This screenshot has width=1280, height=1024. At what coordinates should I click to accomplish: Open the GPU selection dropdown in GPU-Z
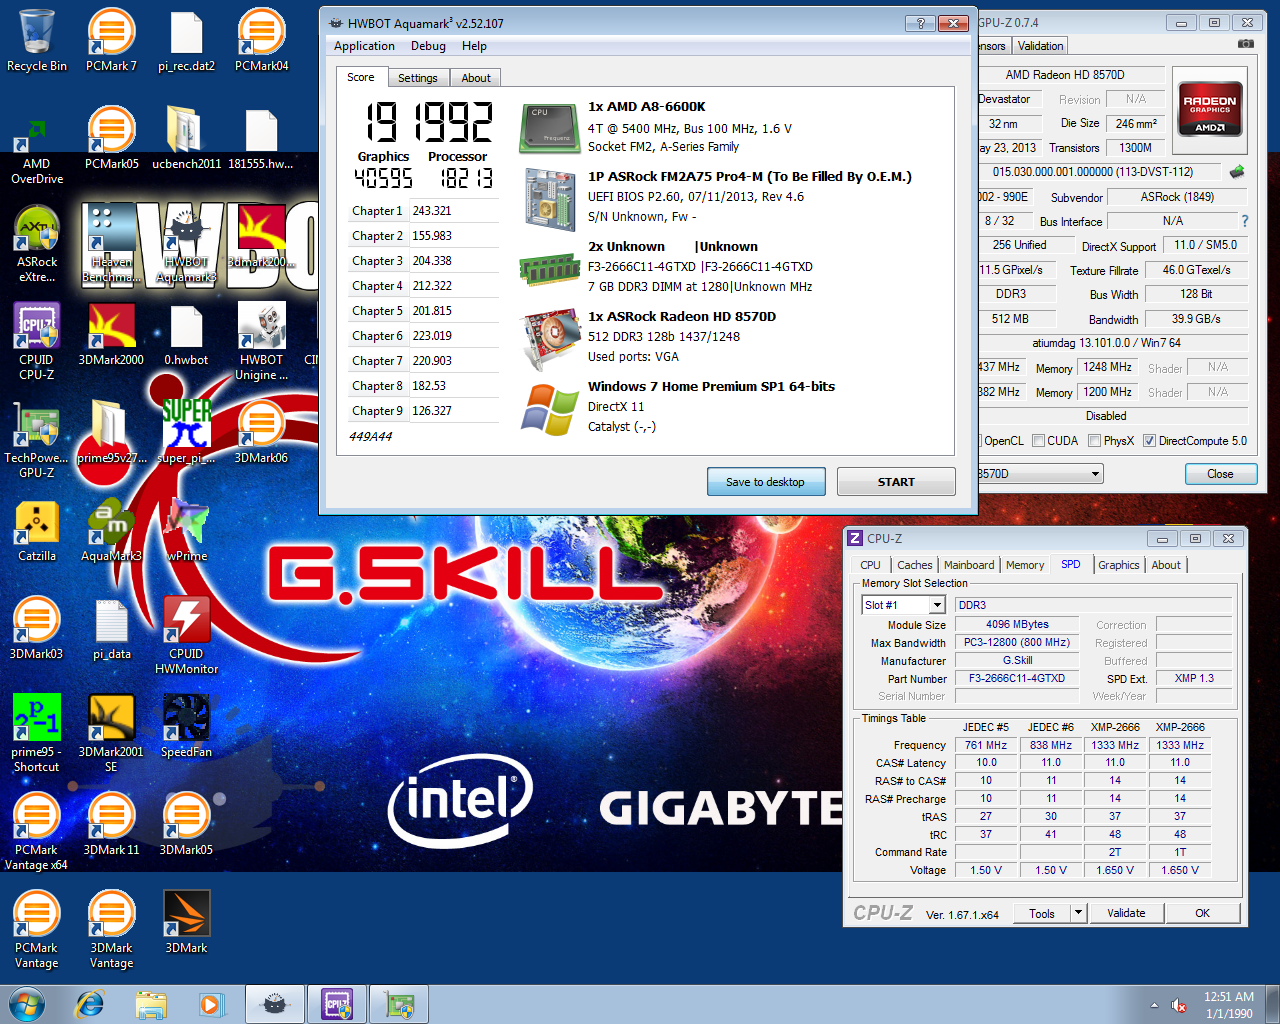1096,474
